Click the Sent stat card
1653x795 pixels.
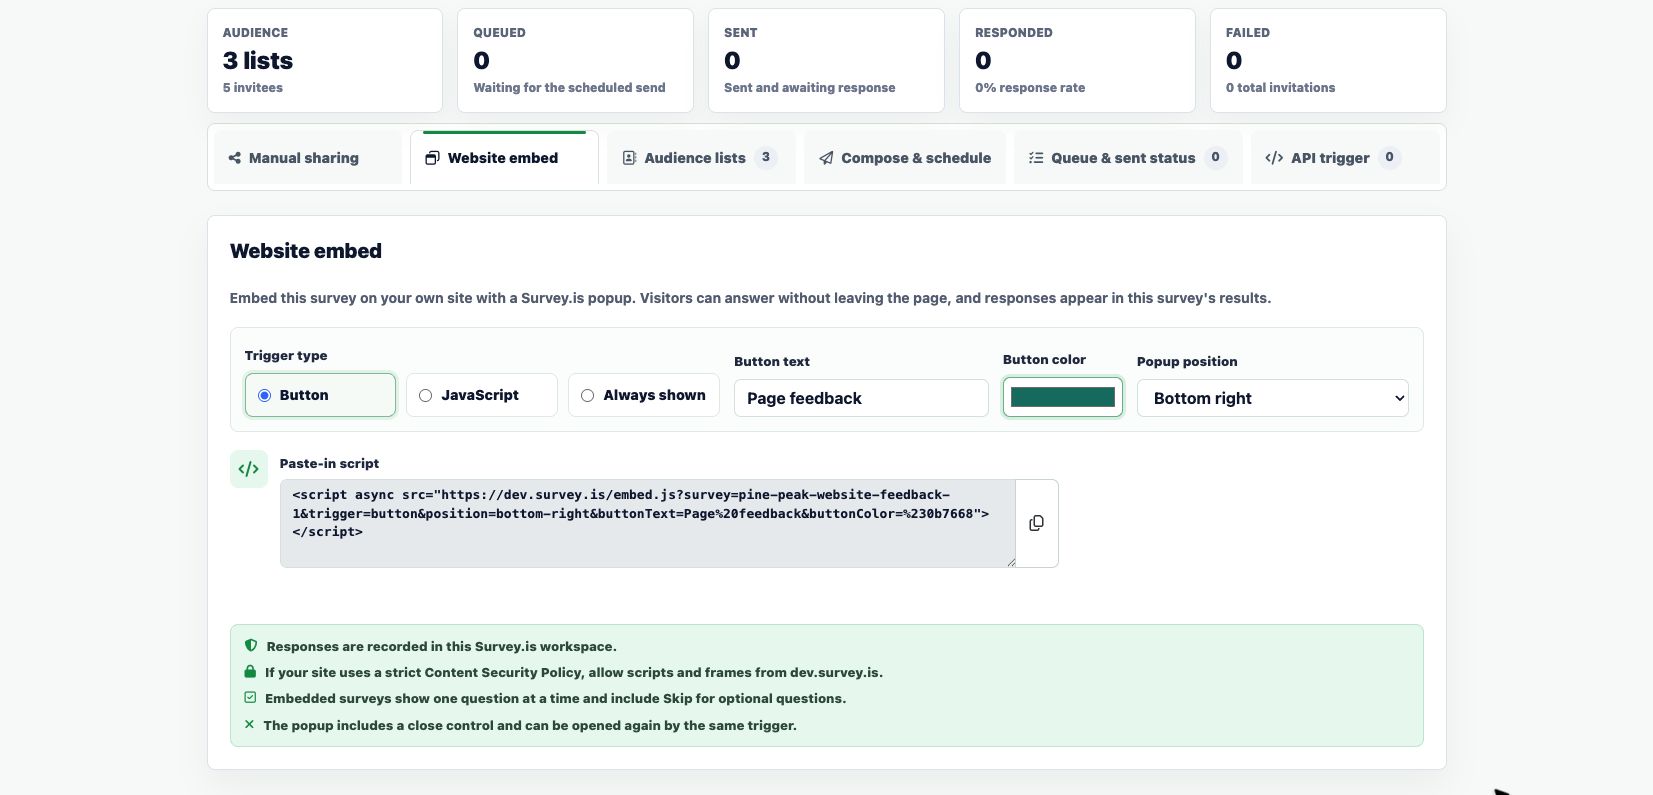(x=826, y=60)
